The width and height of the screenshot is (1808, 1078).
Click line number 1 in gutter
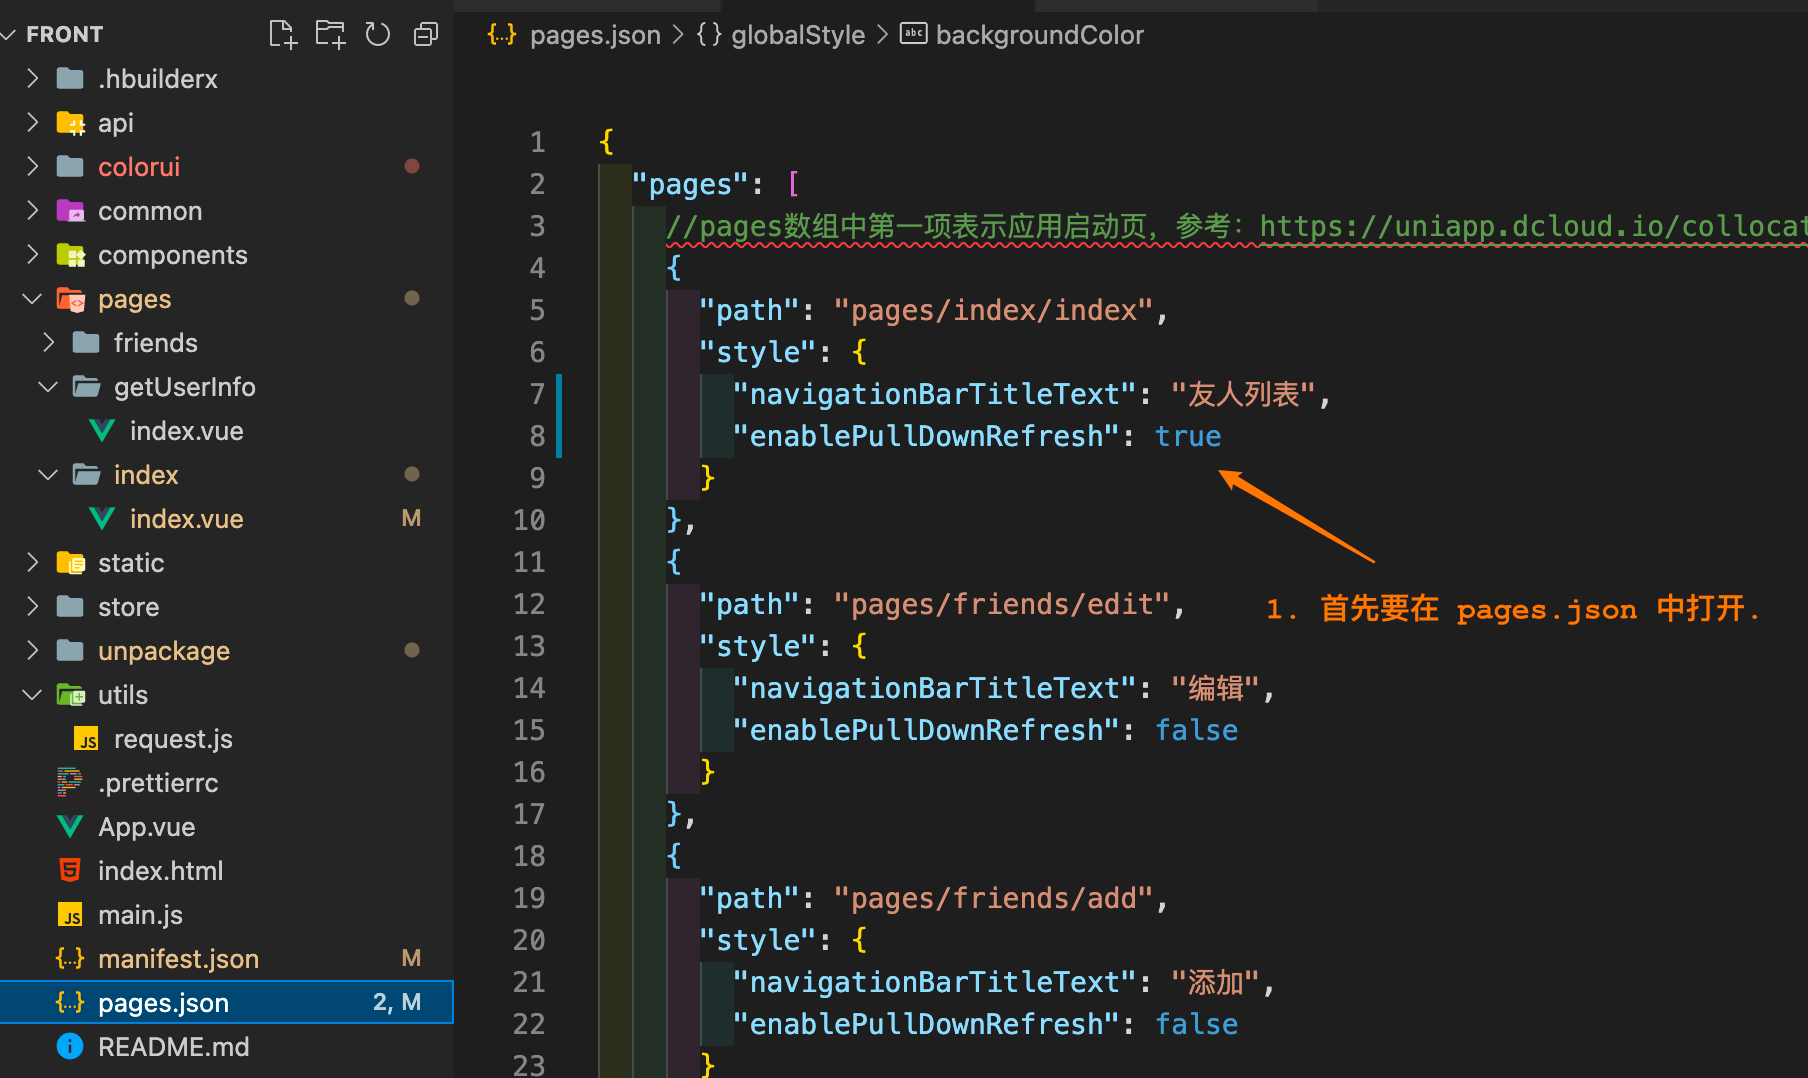(537, 142)
